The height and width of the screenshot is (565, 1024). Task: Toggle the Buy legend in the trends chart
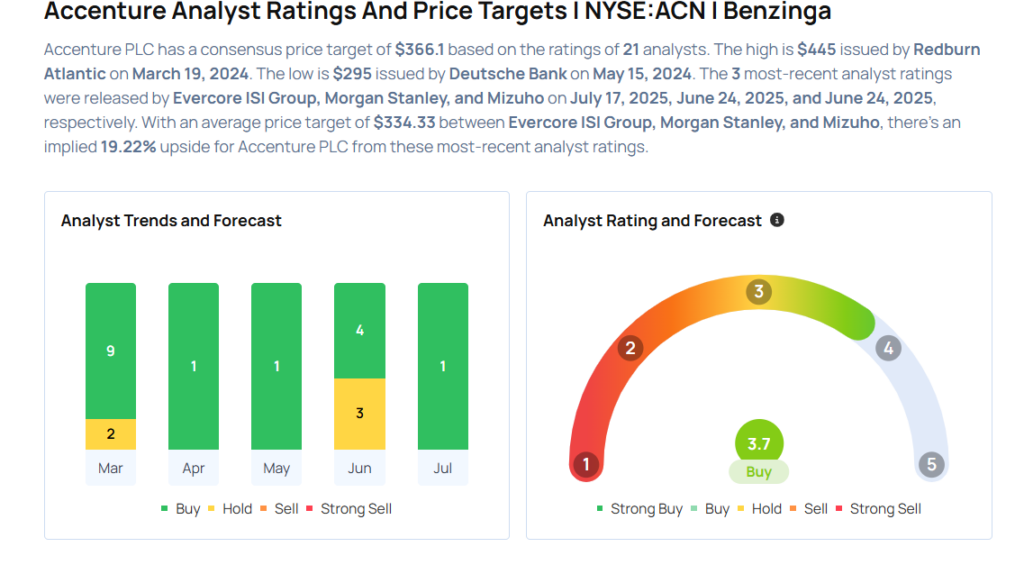[180, 509]
